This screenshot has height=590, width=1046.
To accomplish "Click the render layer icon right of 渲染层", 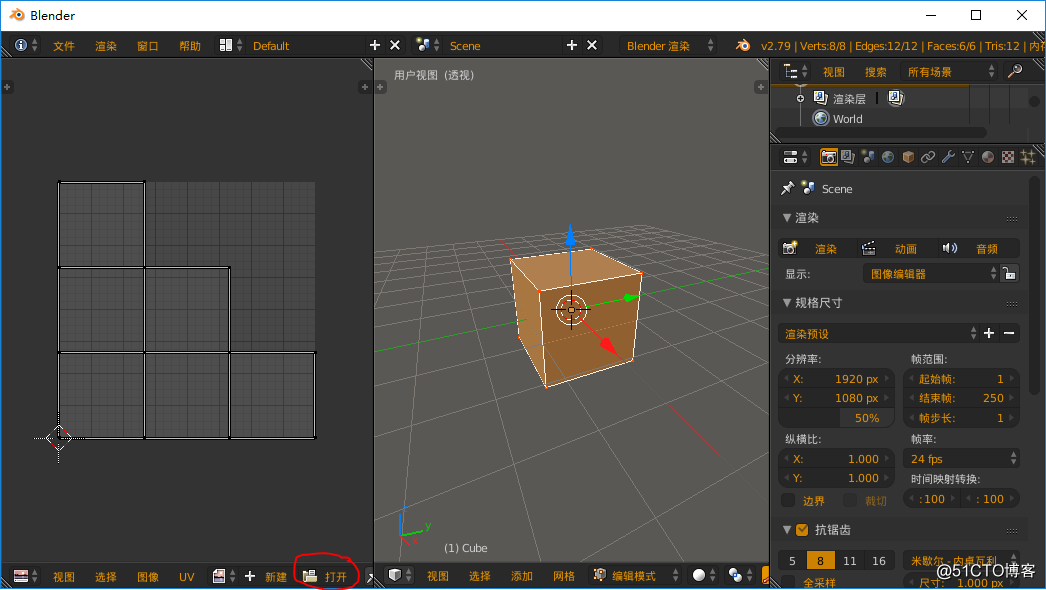I will [895, 98].
